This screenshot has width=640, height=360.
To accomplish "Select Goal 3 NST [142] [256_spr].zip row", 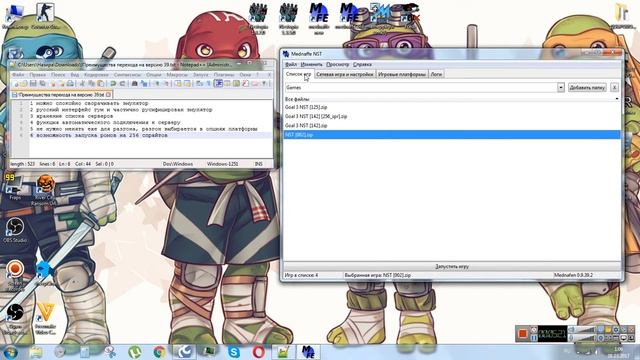I will [452, 116].
